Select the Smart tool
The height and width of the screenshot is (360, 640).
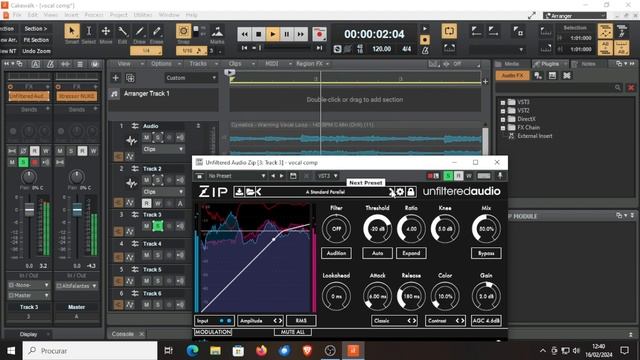coord(72,31)
